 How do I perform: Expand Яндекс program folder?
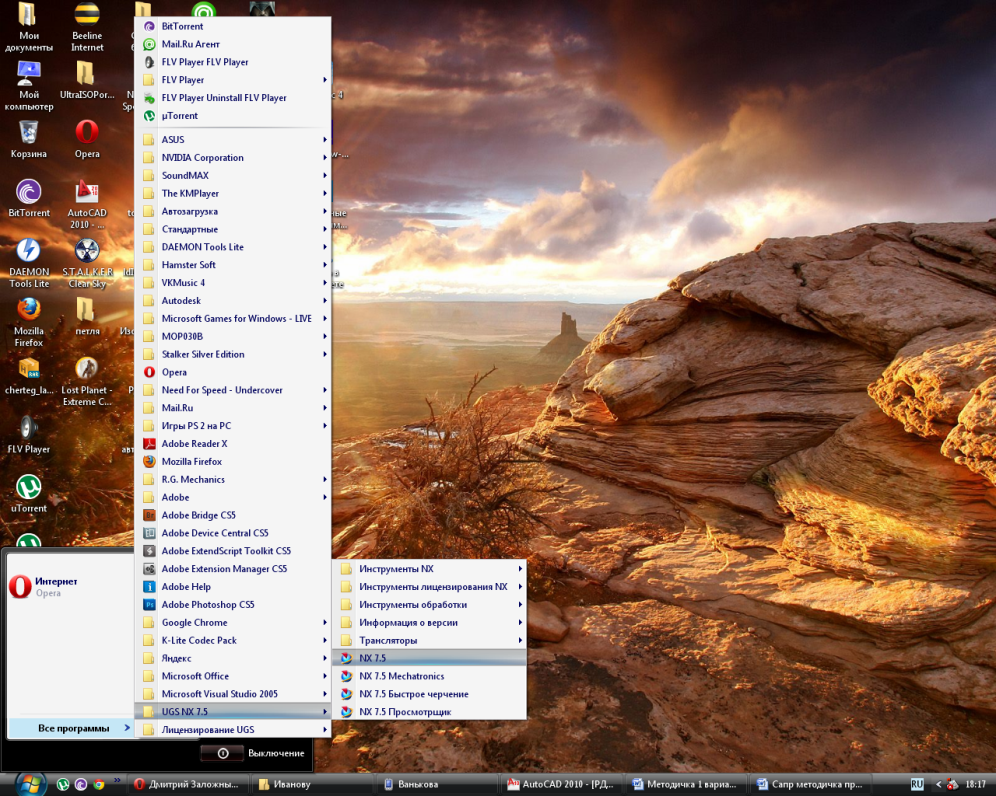click(x=233, y=658)
